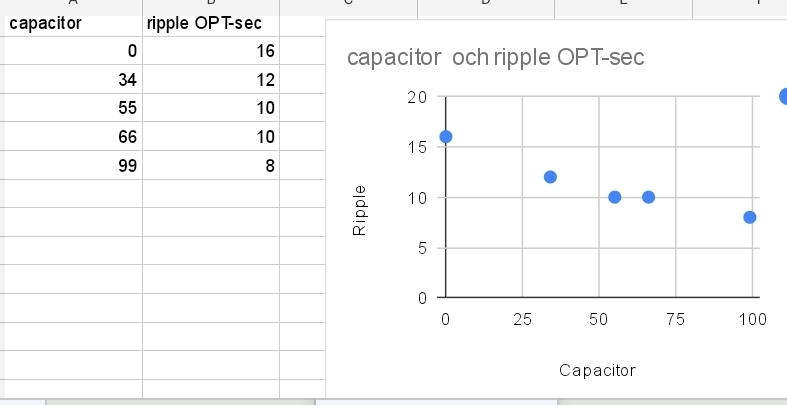Select the cell with value 99
The width and height of the screenshot is (787, 405).
tap(73, 165)
